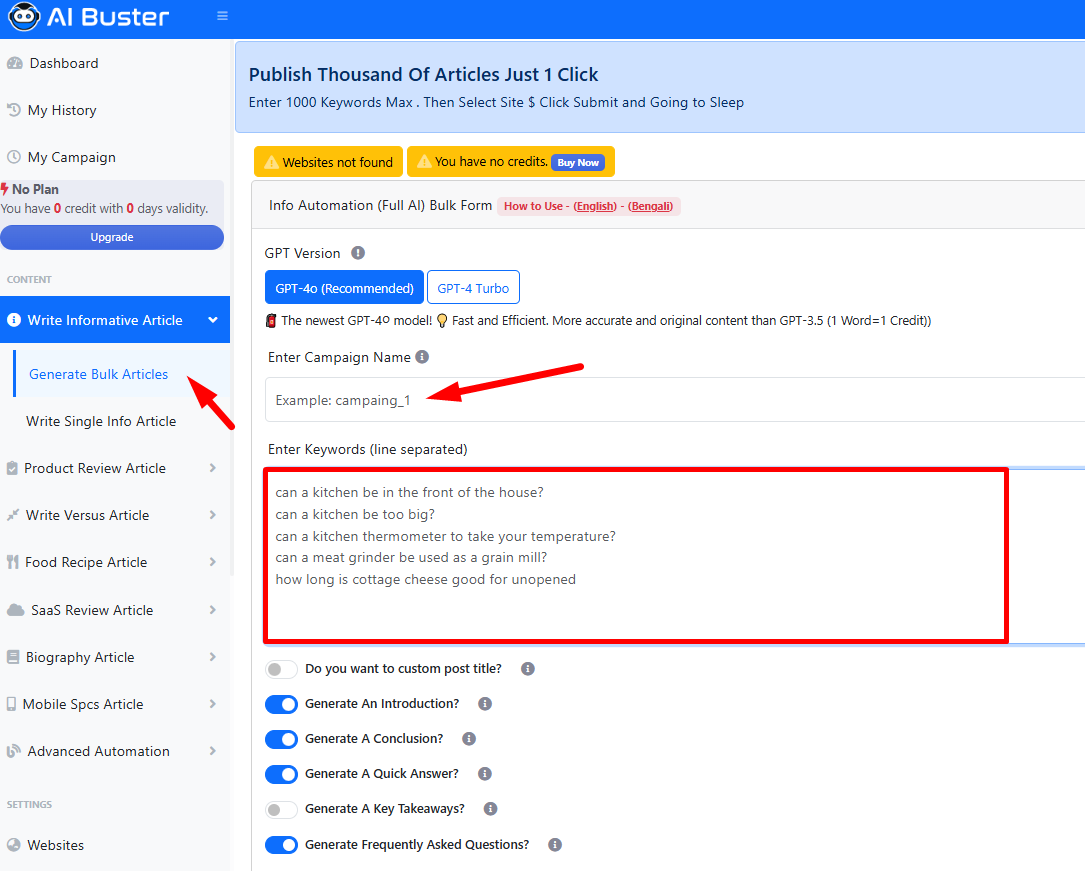
Task: Click the Enter Campaign Name info icon
Action: pos(422,356)
